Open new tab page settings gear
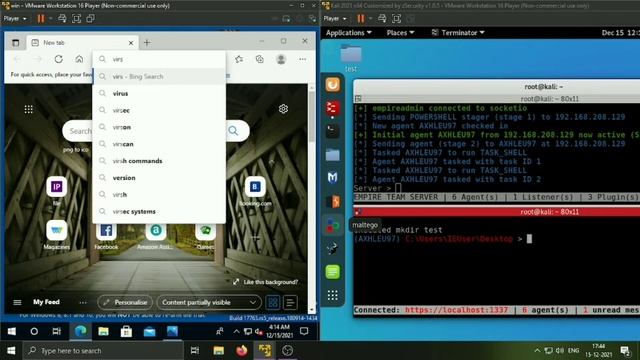 pos(283,109)
